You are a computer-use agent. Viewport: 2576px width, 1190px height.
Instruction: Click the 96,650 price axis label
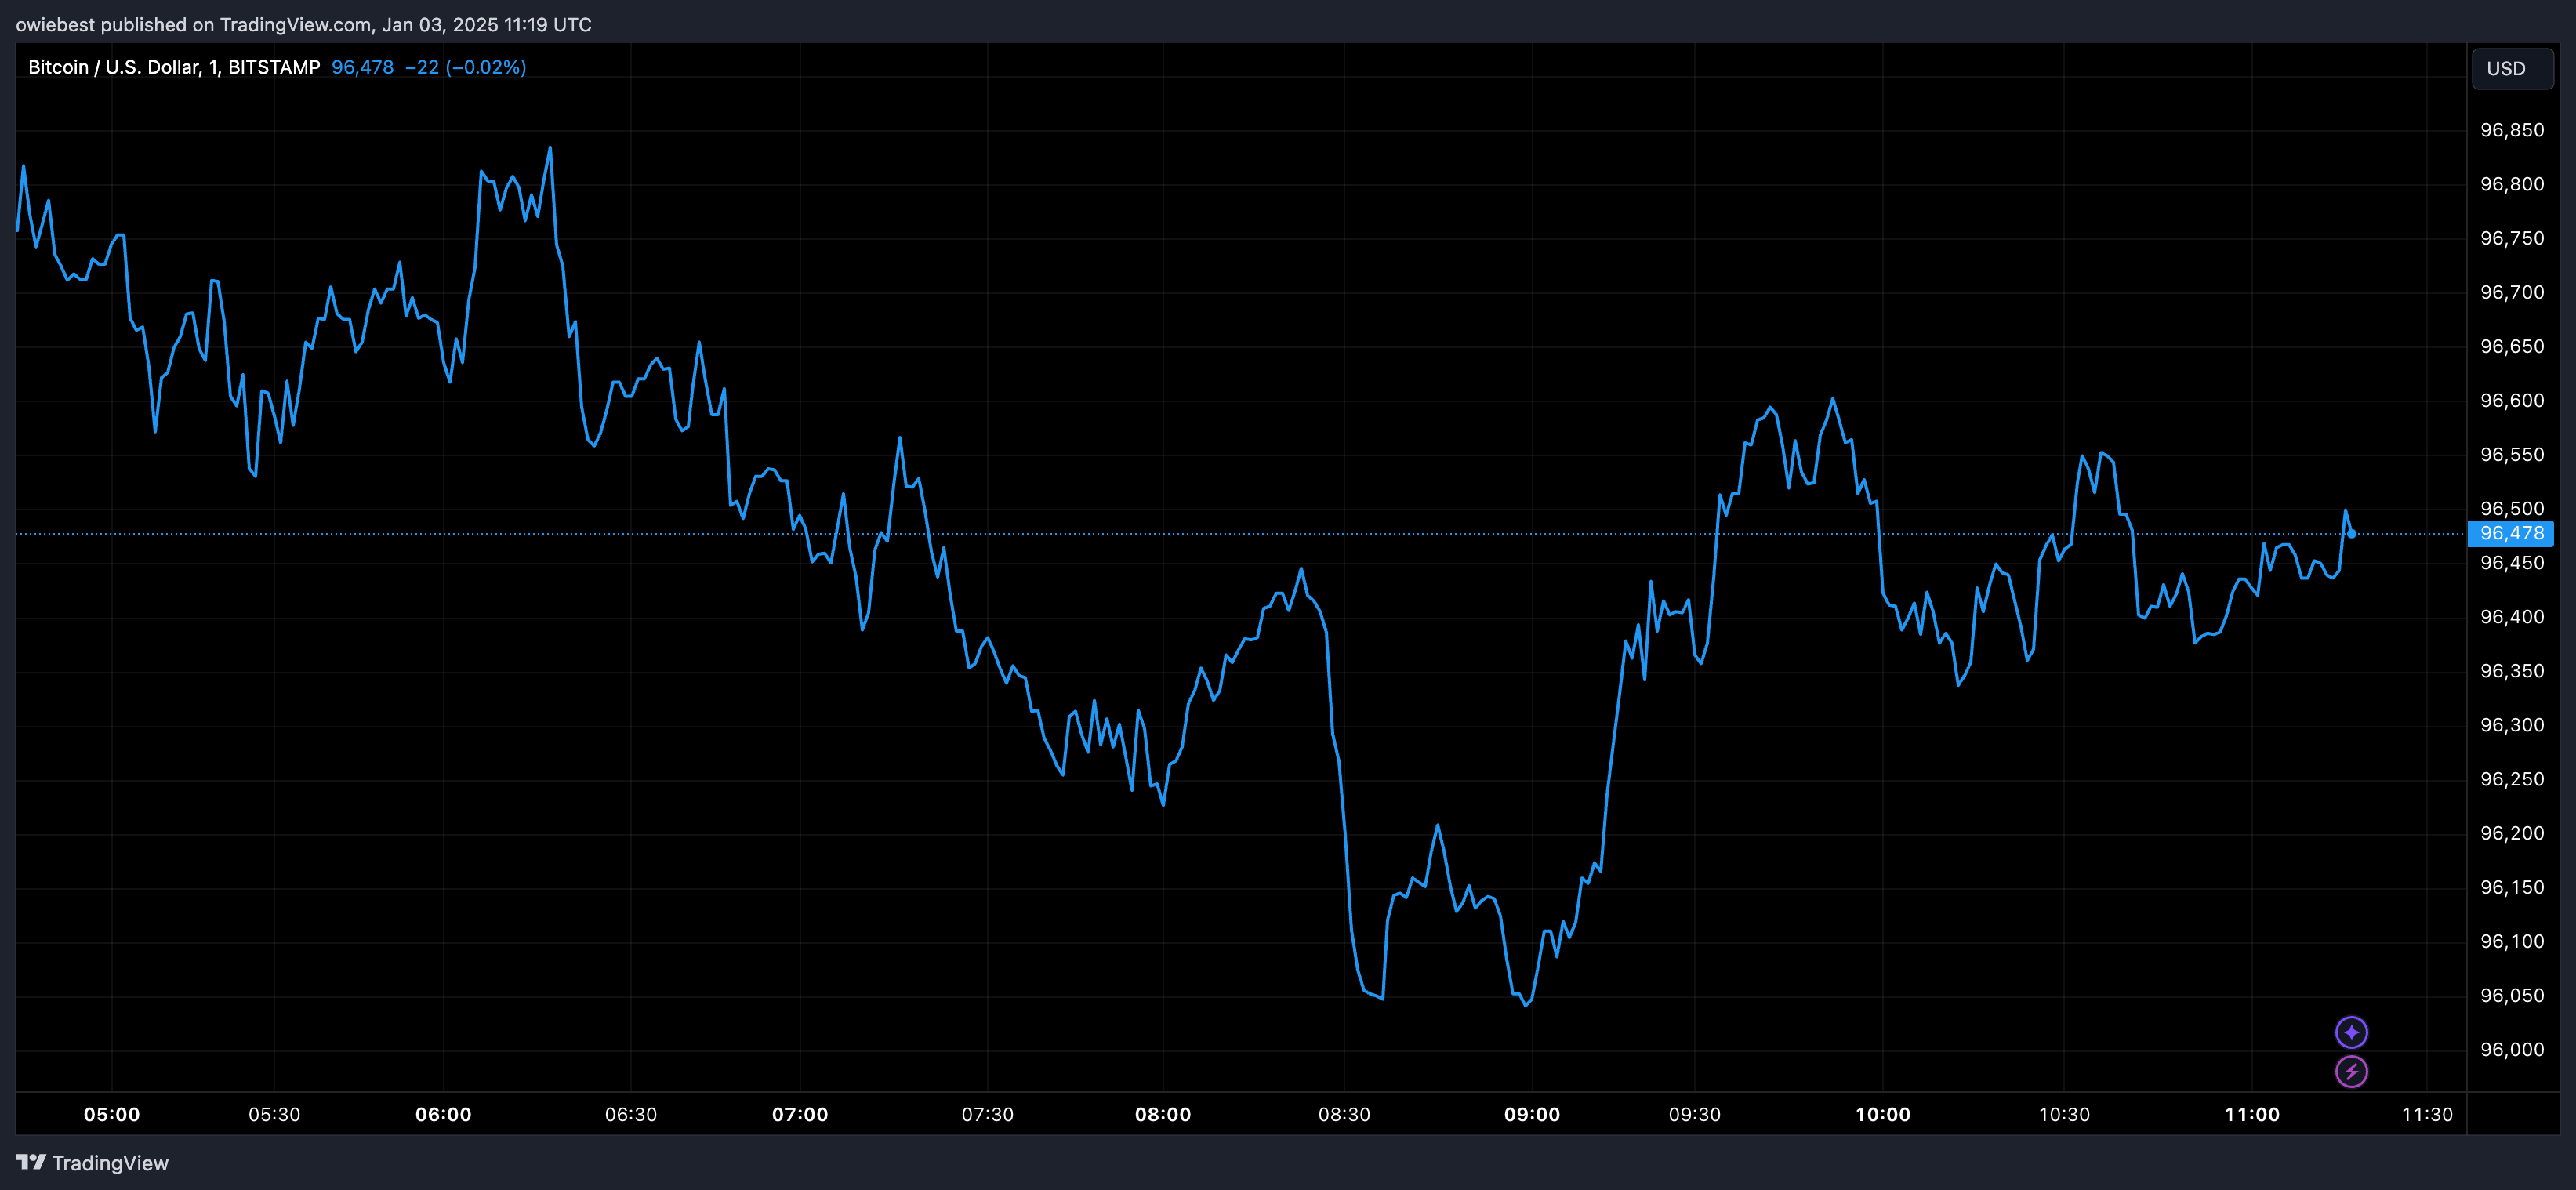coord(2512,346)
